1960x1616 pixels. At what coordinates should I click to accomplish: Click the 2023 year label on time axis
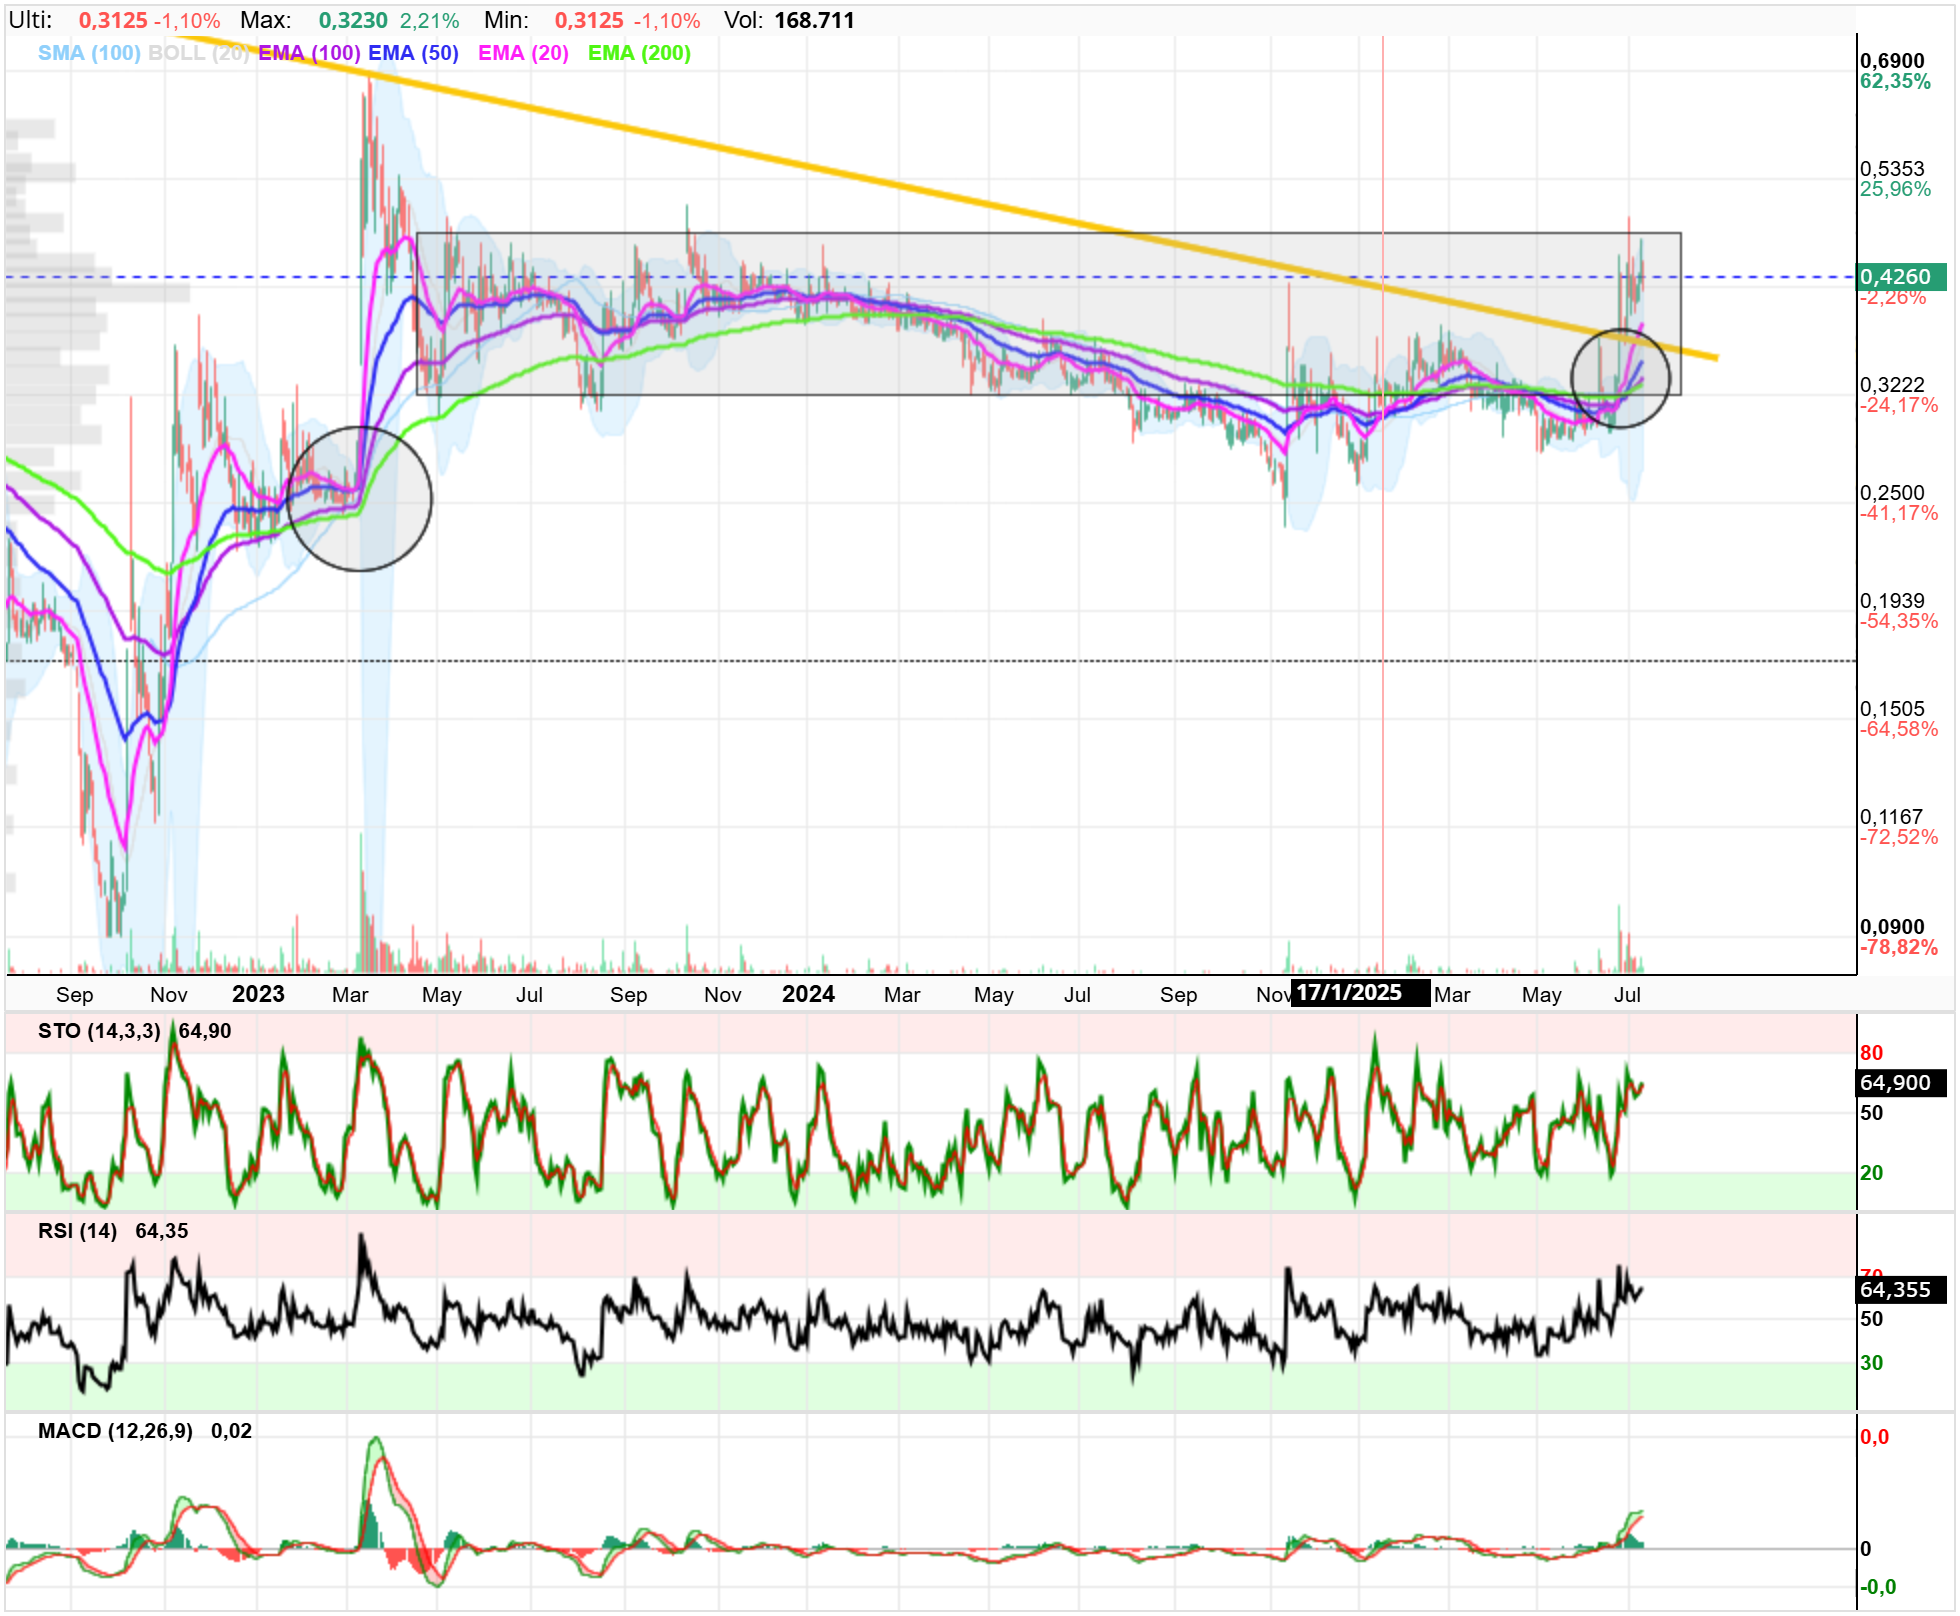[258, 994]
